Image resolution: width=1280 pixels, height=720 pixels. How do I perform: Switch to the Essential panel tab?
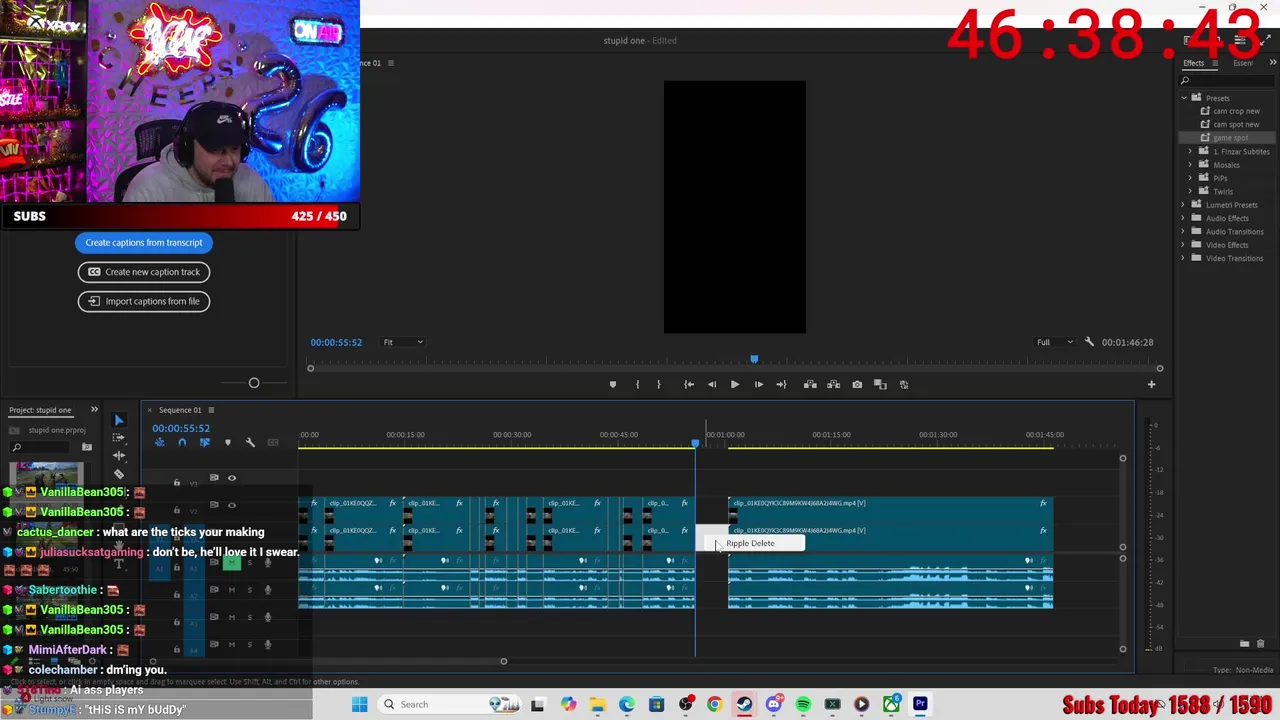[x=1243, y=63]
